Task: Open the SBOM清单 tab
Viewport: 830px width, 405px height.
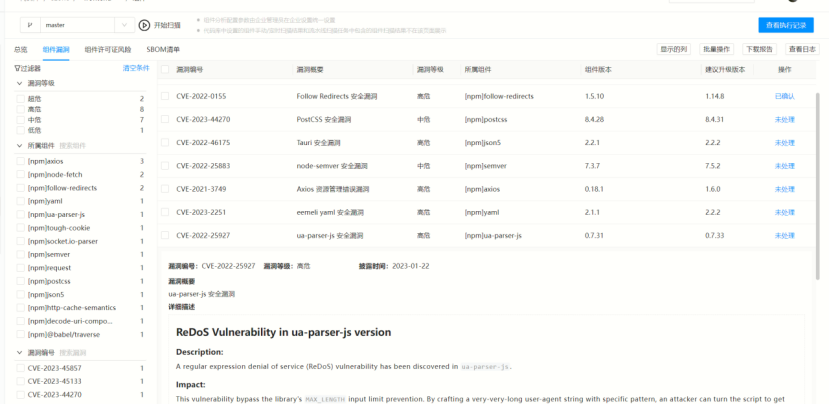Action: point(163,48)
